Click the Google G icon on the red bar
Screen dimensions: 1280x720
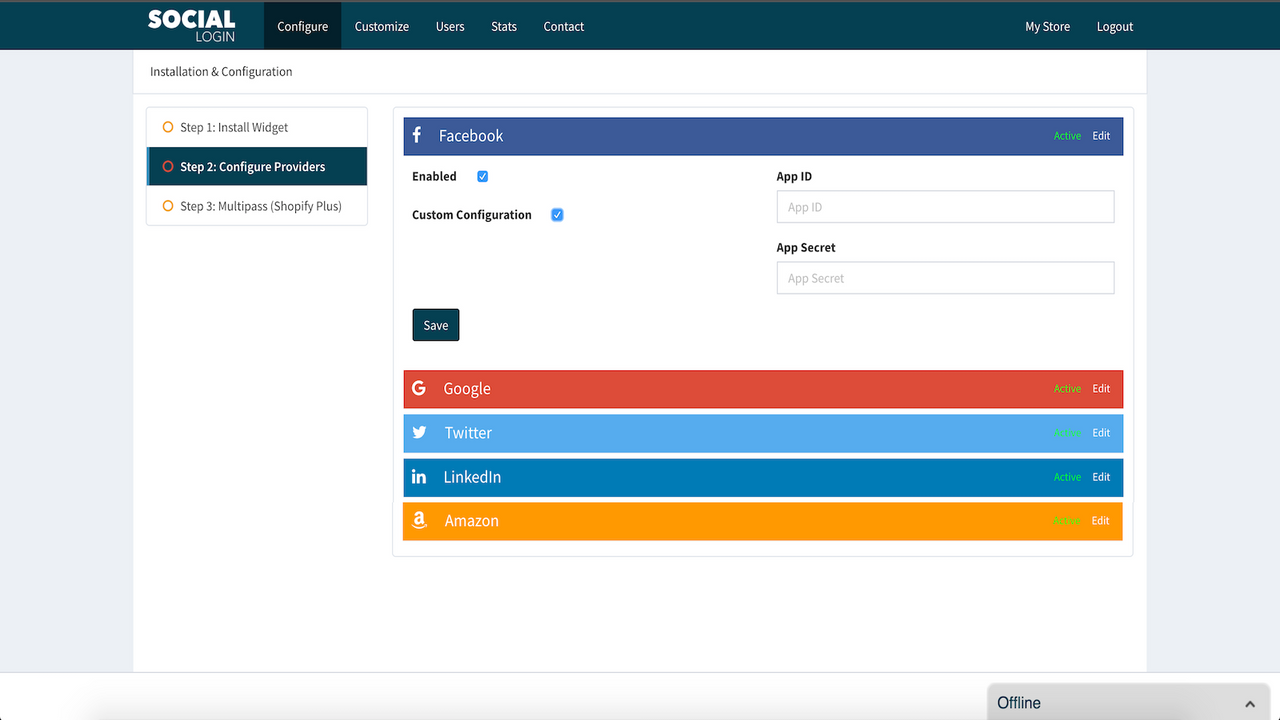click(419, 388)
